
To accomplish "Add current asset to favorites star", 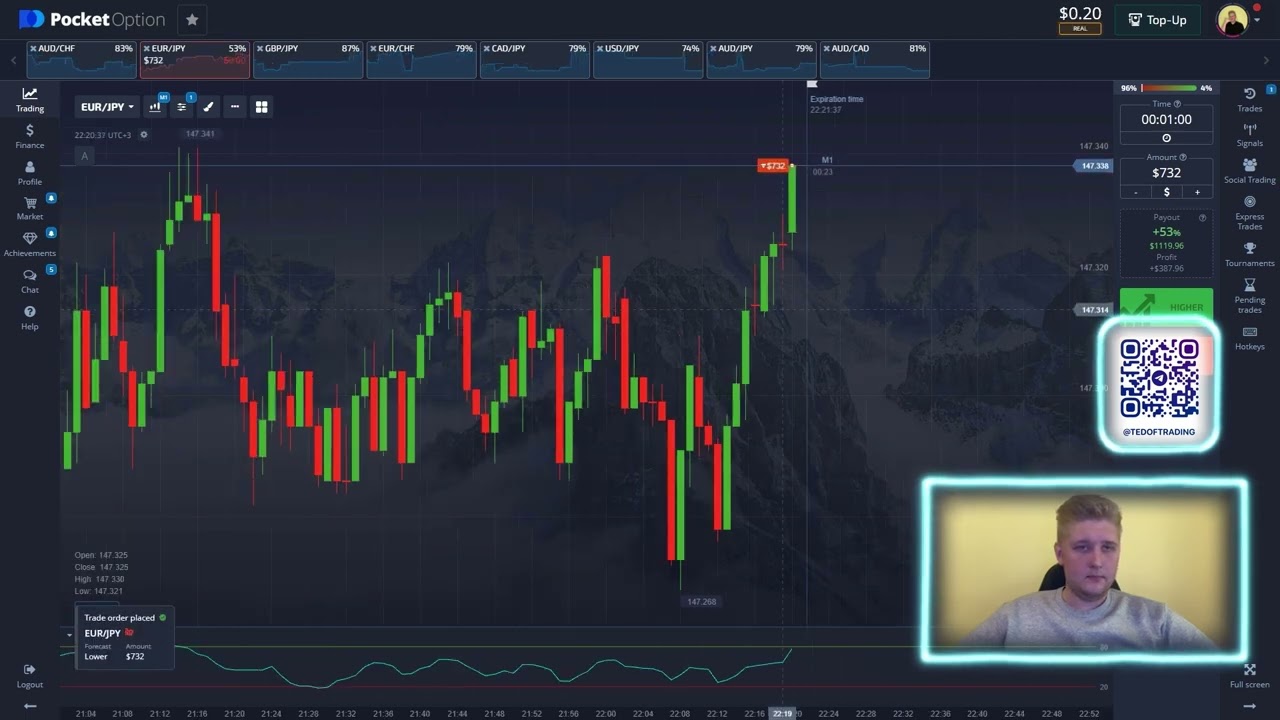I will [192, 19].
